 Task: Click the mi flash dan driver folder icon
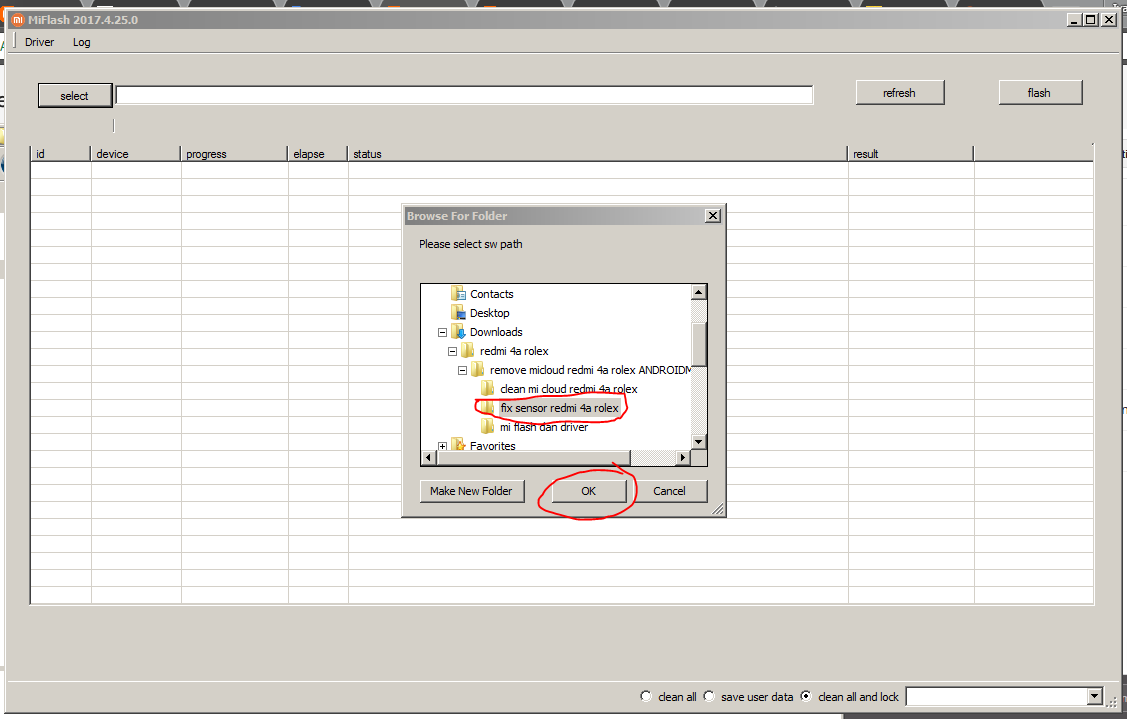pyautogui.click(x=488, y=426)
